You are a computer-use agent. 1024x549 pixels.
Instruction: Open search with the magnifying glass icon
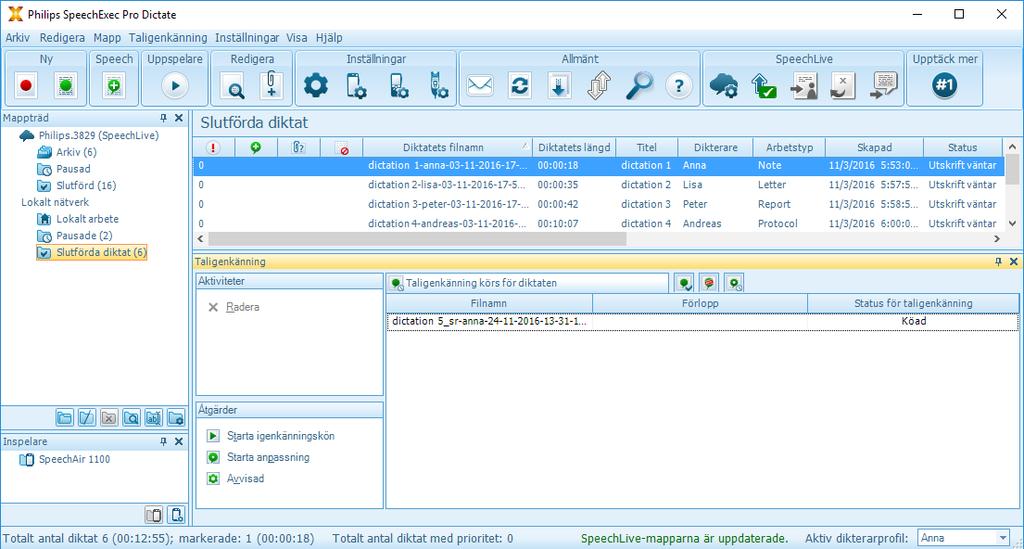tap(639, 86)
